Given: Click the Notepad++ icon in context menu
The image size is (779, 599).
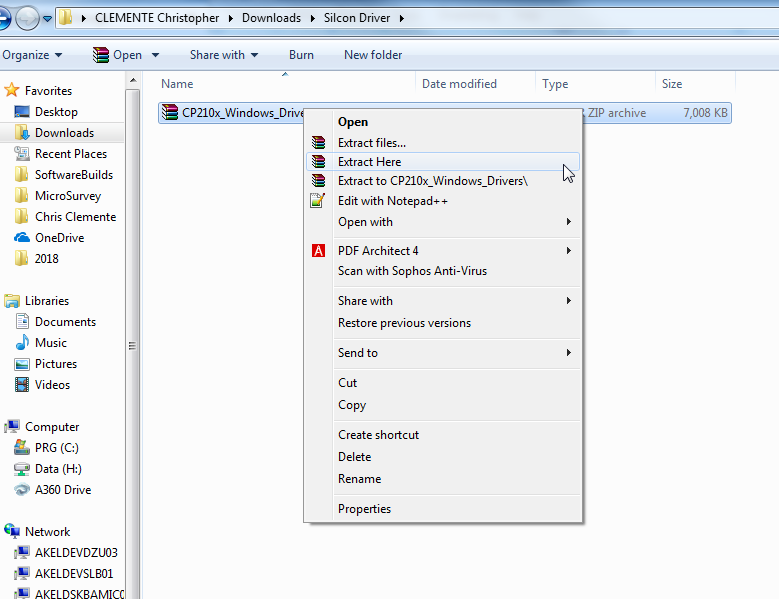Looking at the screenshot, I should click(x=318, y=201).
